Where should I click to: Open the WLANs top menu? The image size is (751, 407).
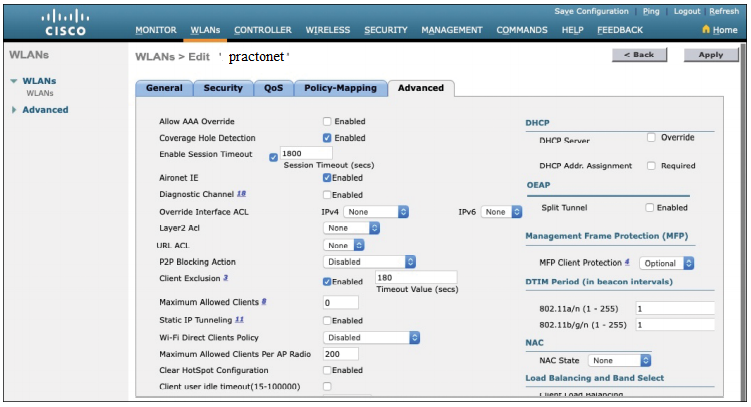tap(205, 30)
